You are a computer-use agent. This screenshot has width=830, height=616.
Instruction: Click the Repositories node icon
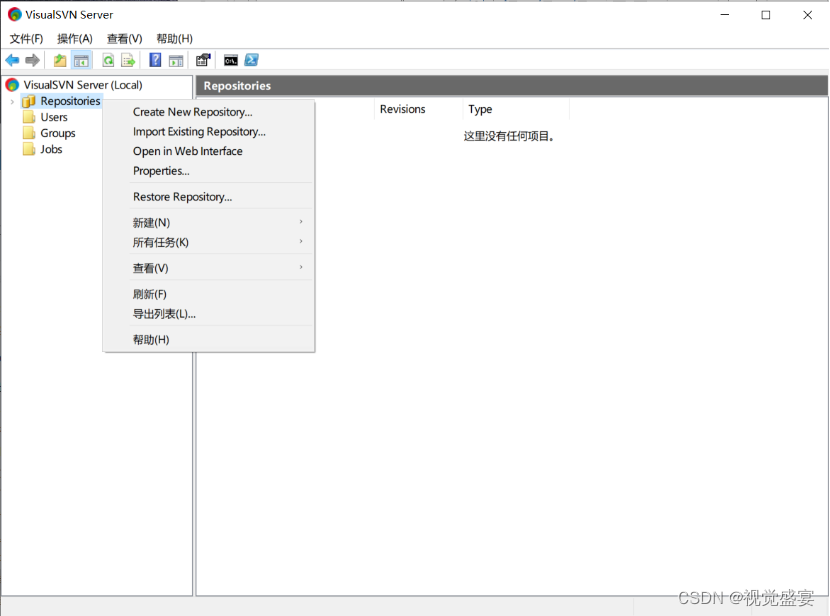coord(29,101)
